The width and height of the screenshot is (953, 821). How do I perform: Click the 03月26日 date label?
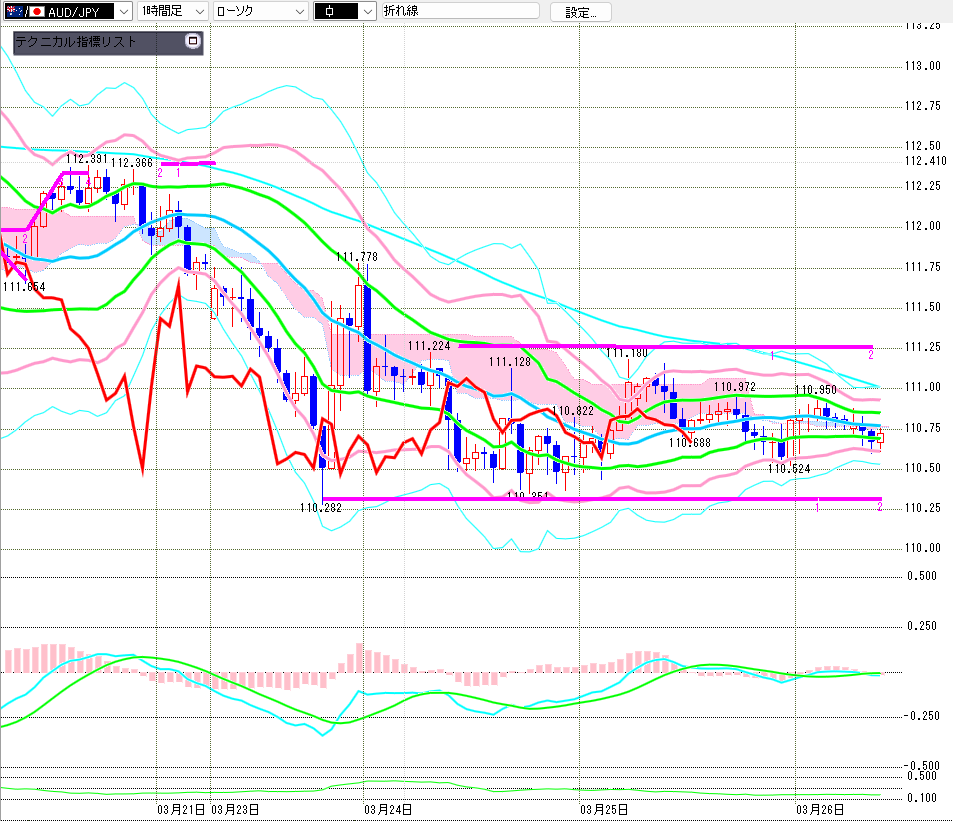click(x=819, y=808)
